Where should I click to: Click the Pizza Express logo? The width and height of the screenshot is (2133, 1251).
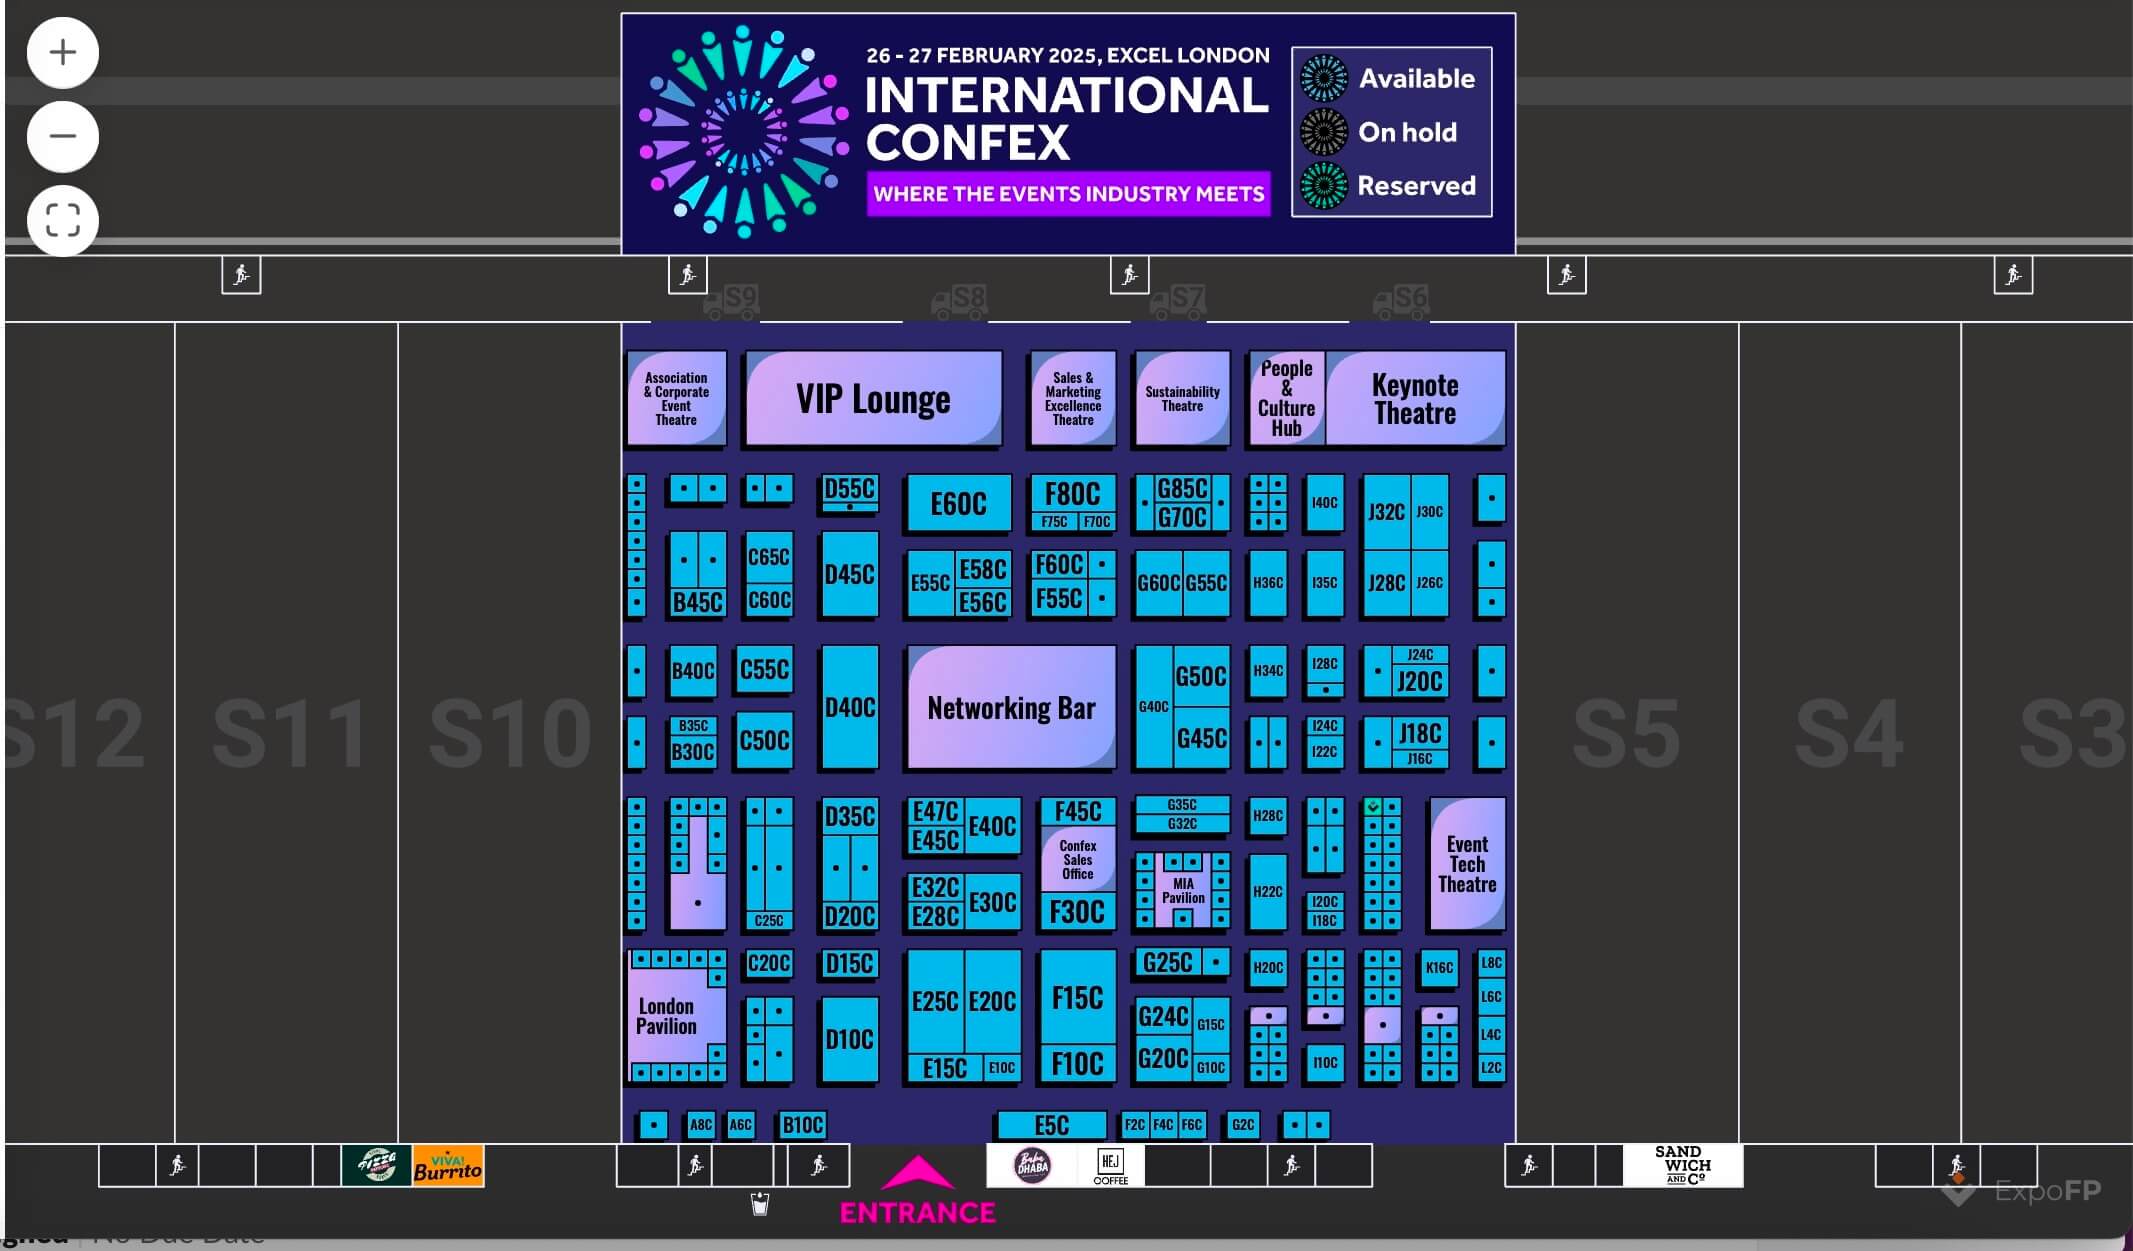[377, 1165]
